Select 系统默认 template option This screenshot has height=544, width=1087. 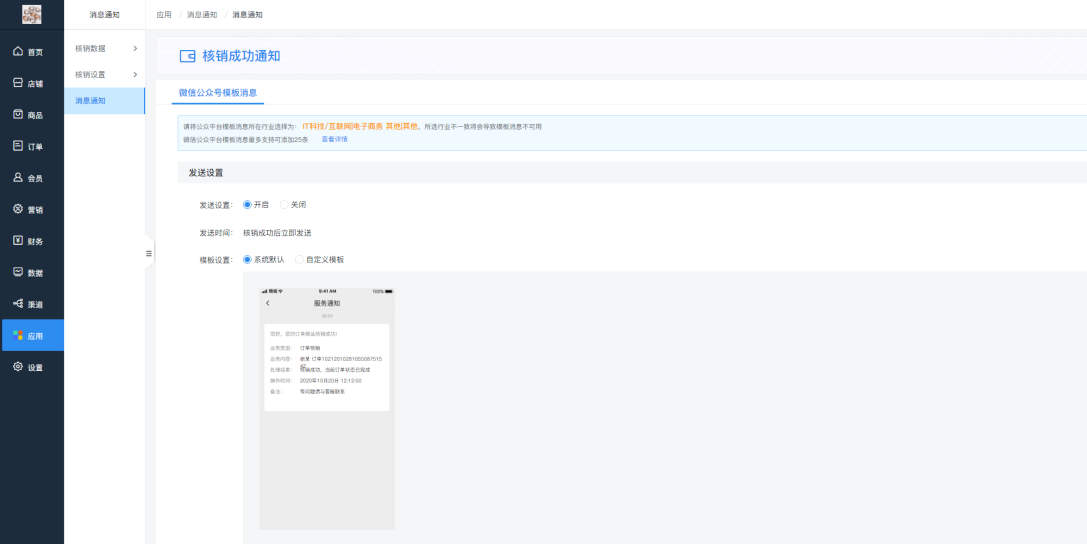pos(248,259)
